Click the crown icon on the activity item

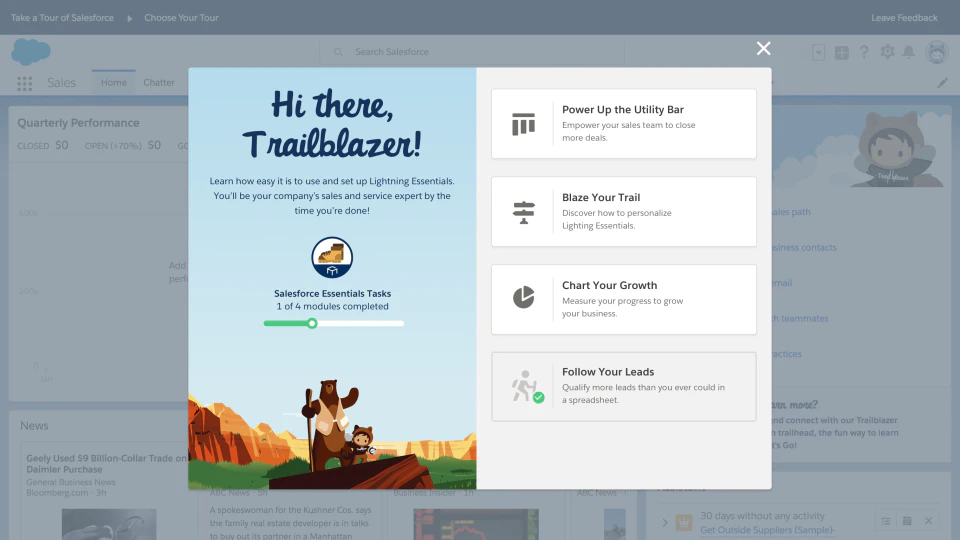pos(684,522)
